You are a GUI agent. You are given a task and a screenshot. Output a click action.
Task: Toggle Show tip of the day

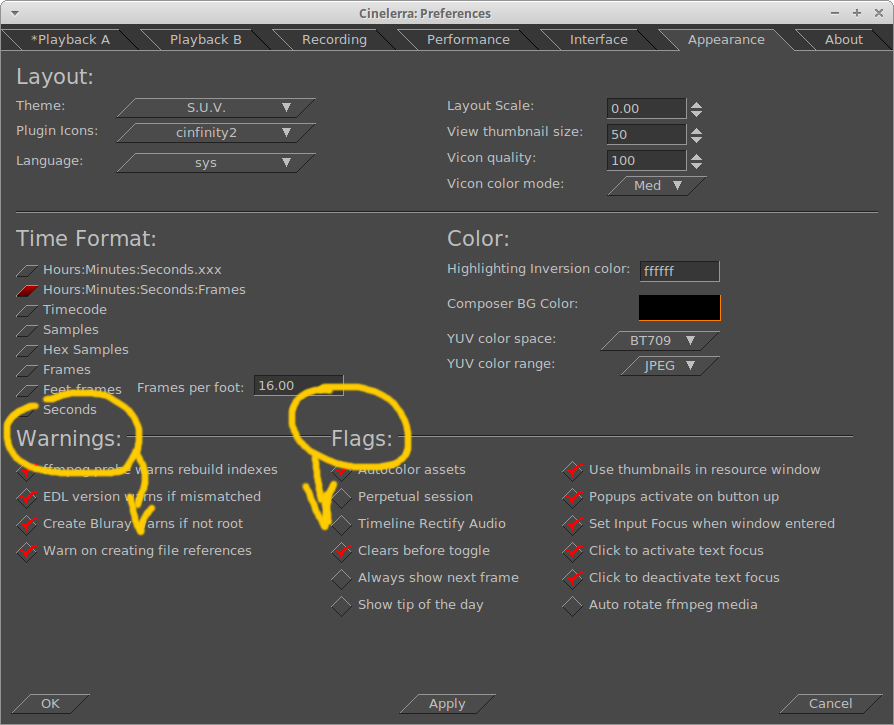pyautogui.click(x=342, y=605)
